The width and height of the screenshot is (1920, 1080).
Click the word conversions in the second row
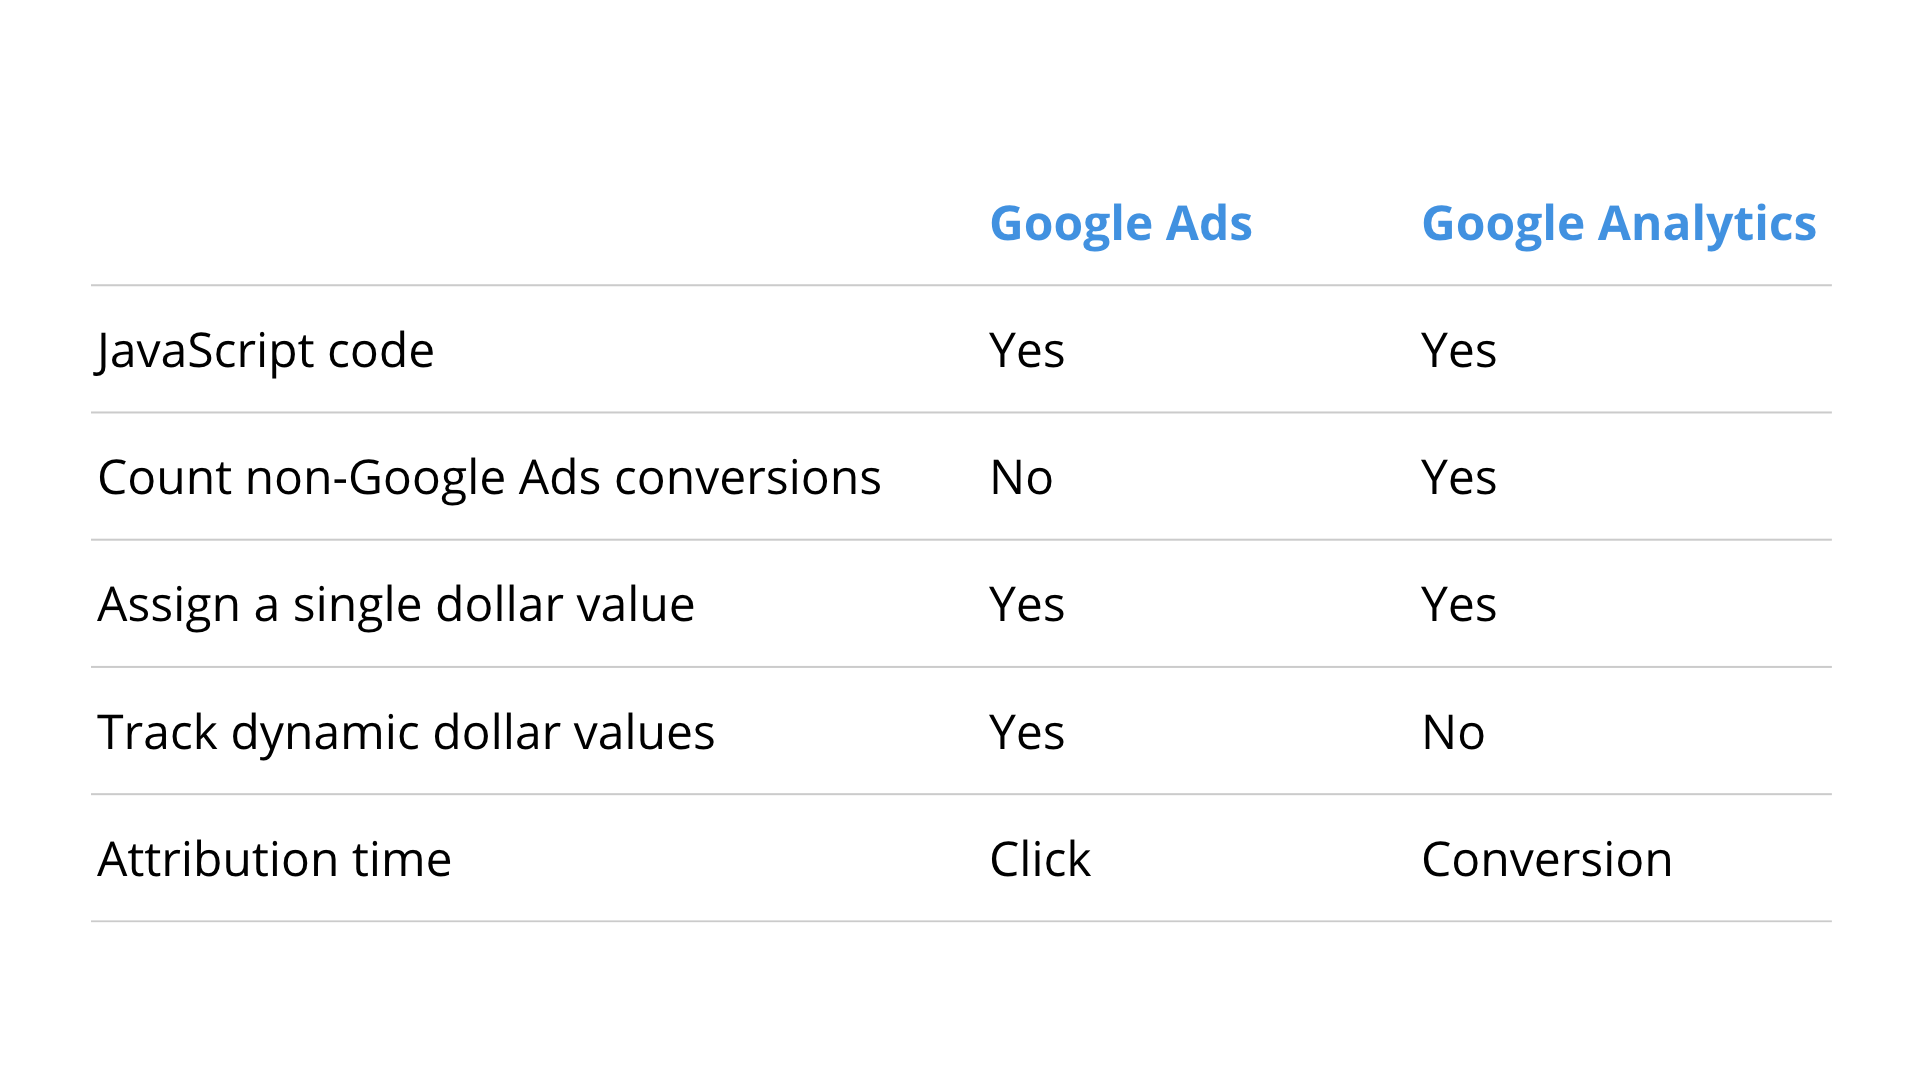[x=748, y=478]
